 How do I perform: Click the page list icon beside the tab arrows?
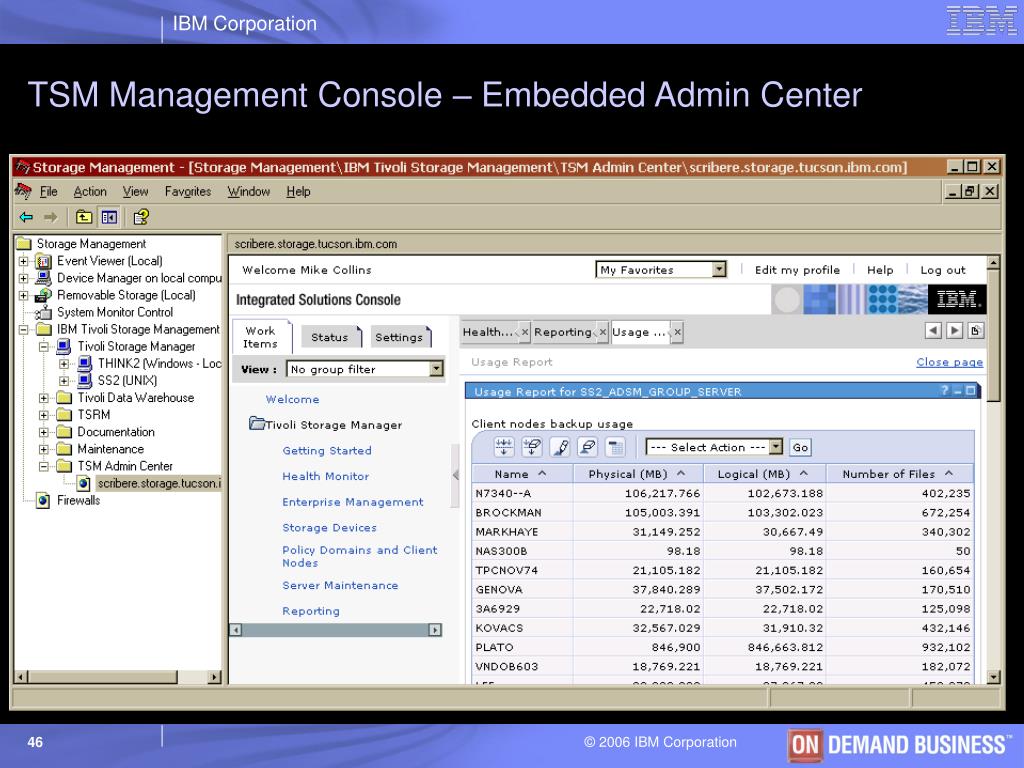point(976,330)
